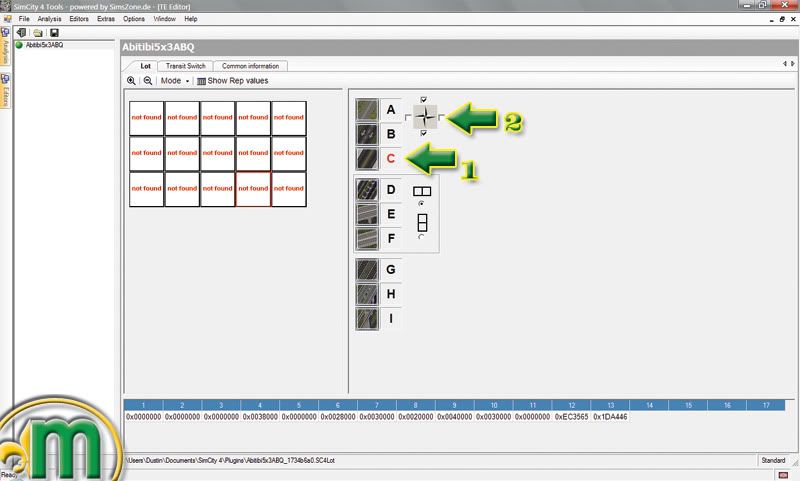Click letter button G
800x481 pixels.
(391, 270)
